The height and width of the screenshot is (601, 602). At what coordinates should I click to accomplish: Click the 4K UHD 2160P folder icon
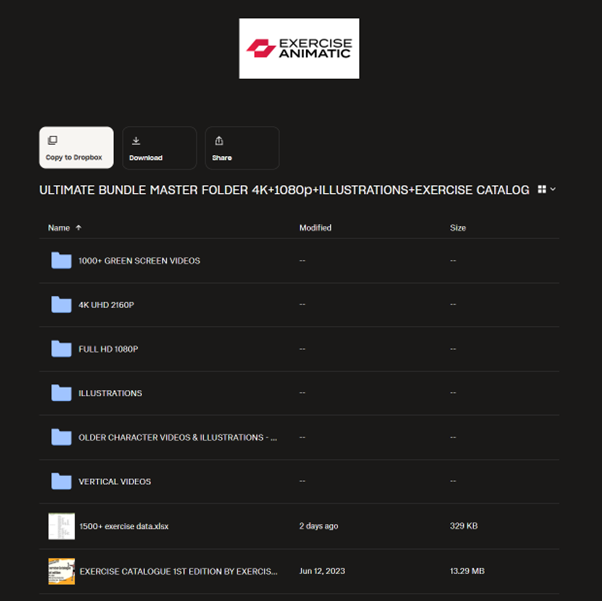[x=61, y=305]
